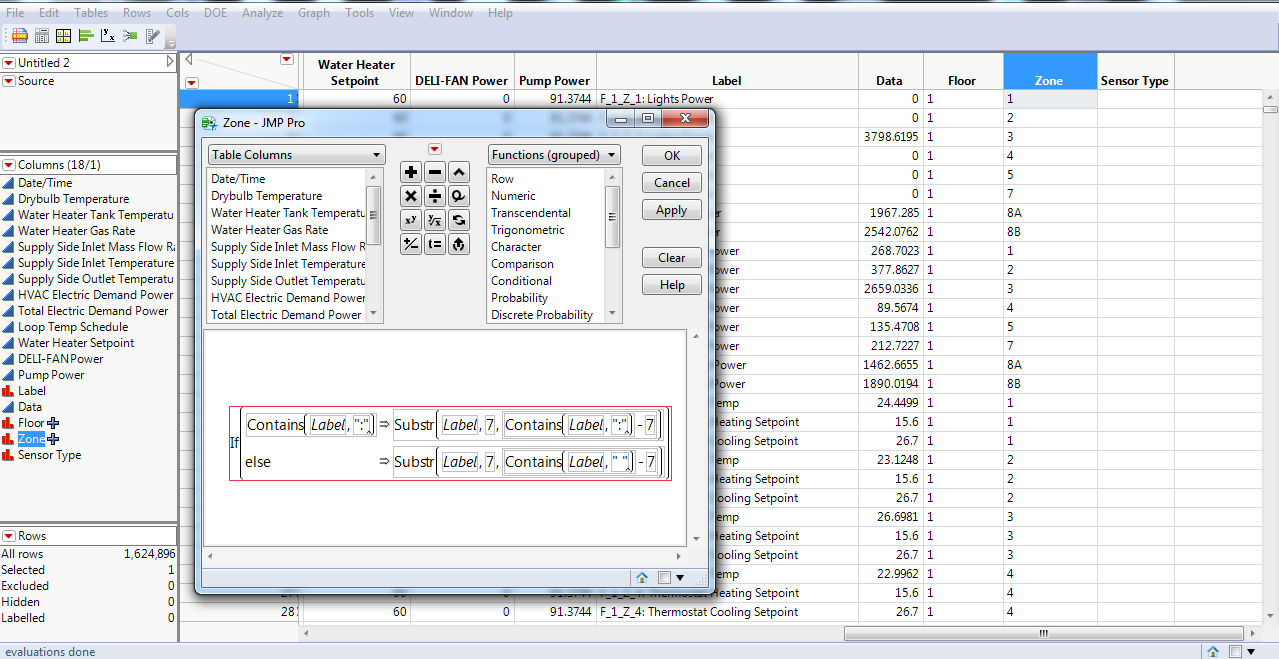This screenshot has width=1279, height=659.
Task: Click the data cell with value 3798.6195
Action: click(x=890, y=137)
